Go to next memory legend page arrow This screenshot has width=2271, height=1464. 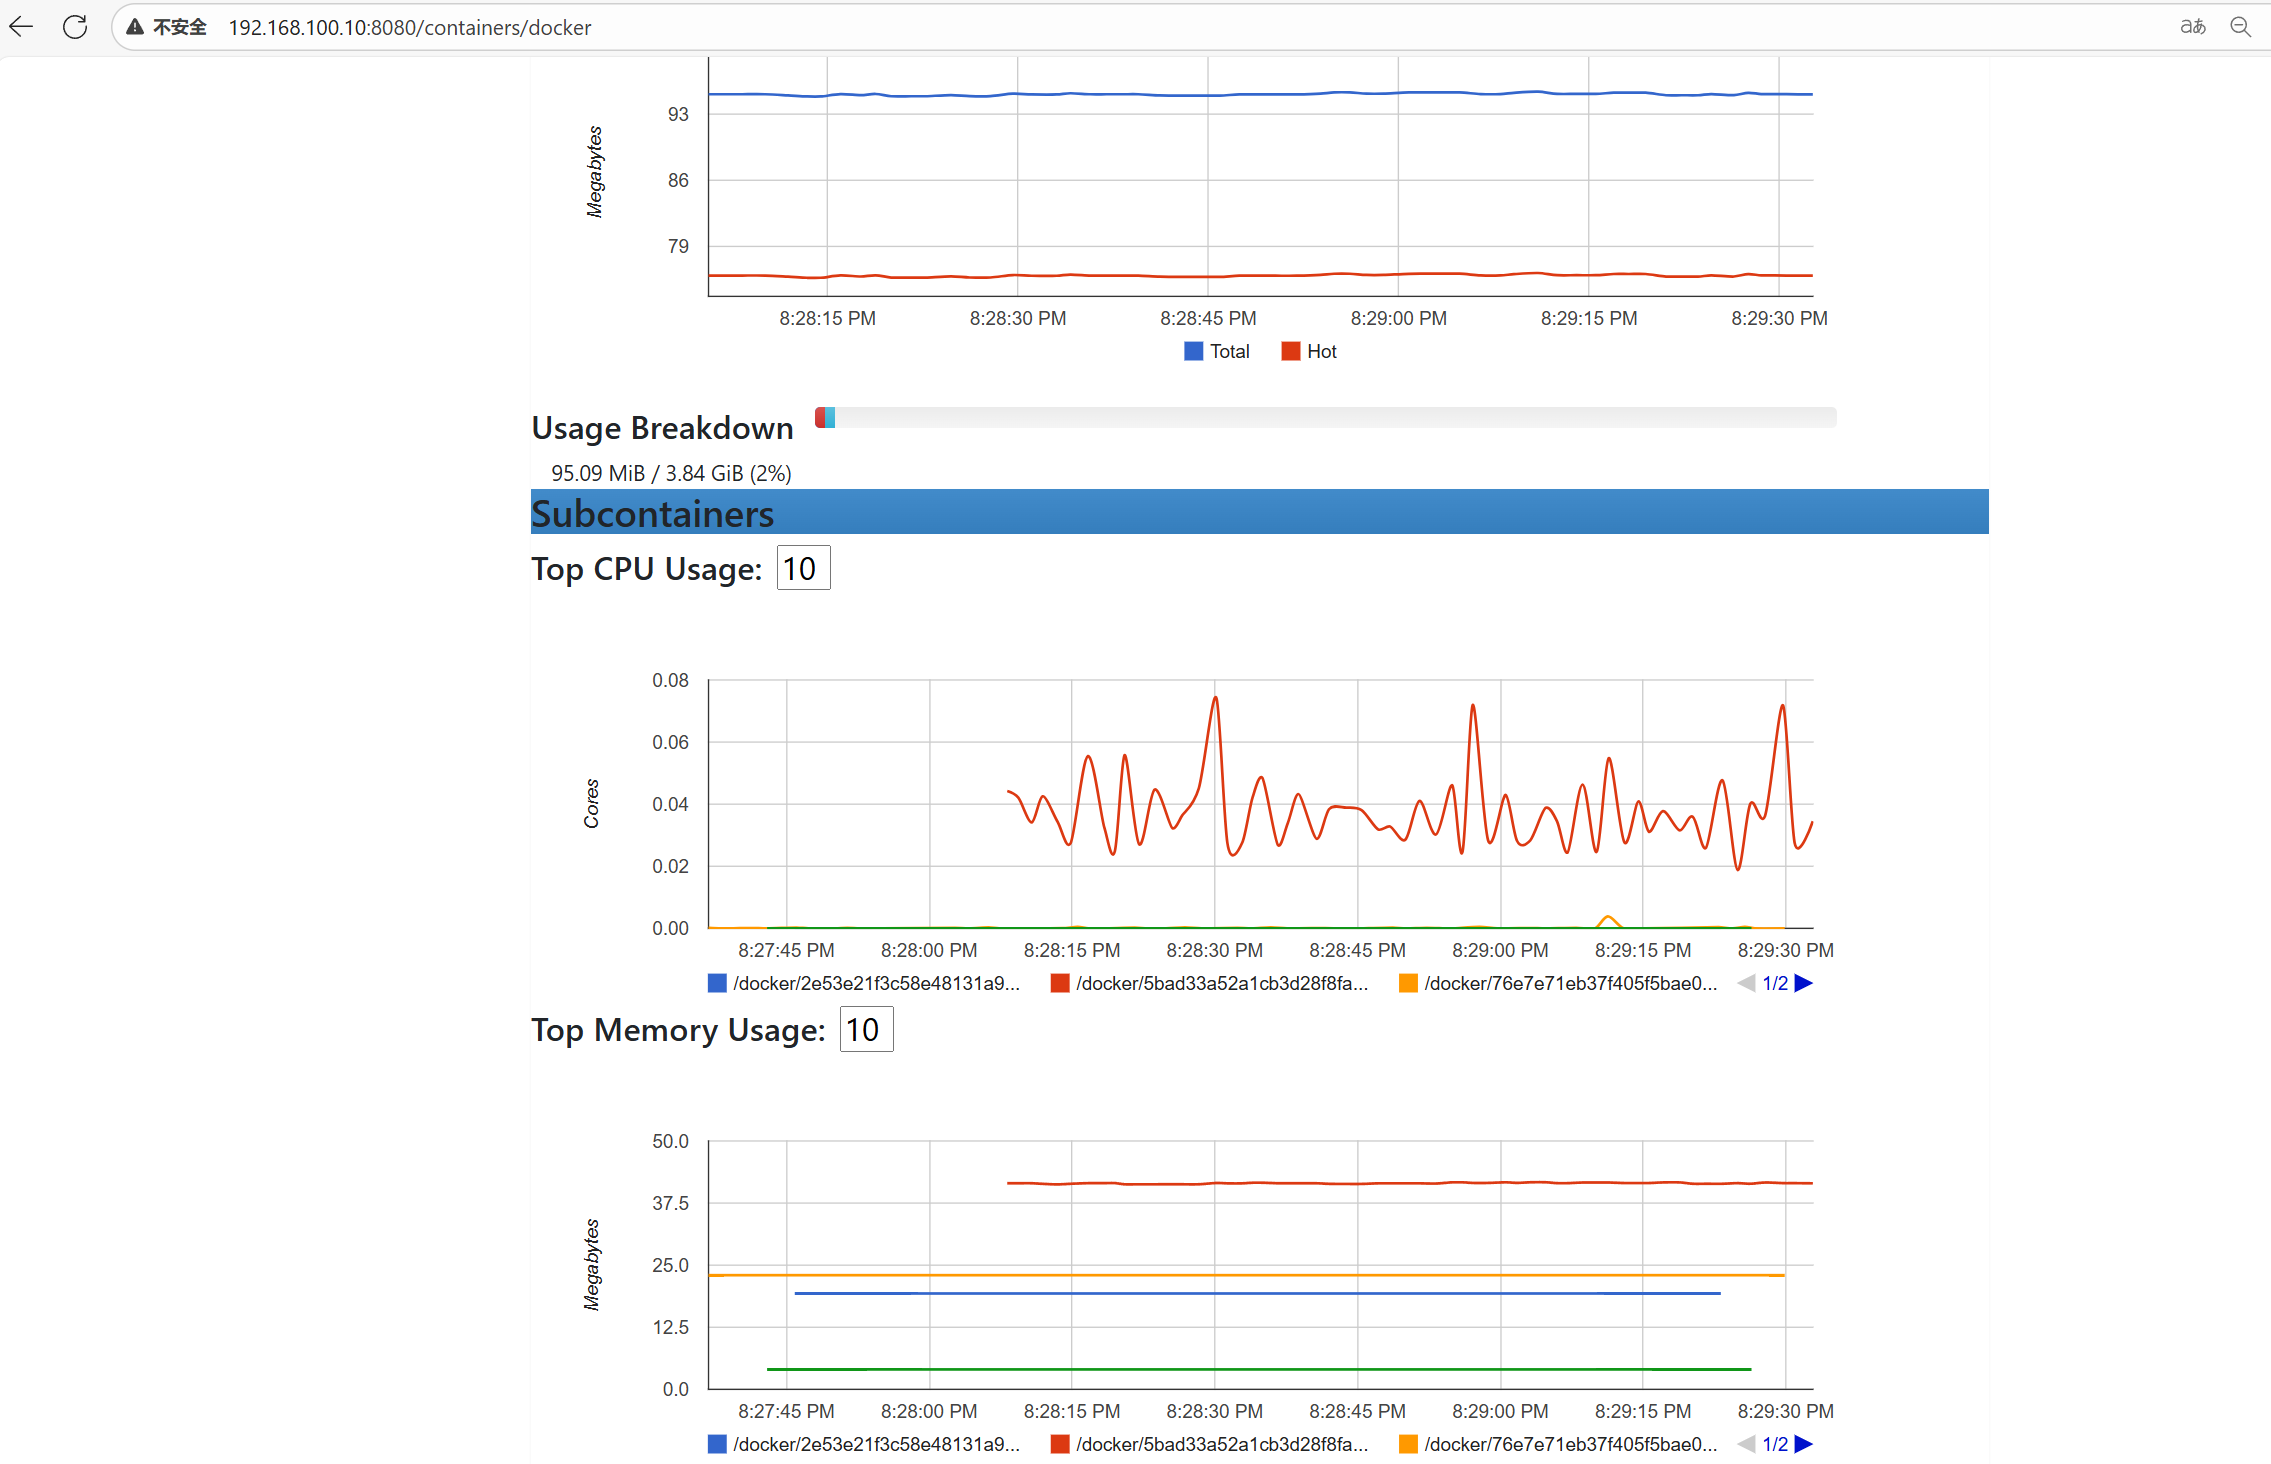tap(1804, 1444)
